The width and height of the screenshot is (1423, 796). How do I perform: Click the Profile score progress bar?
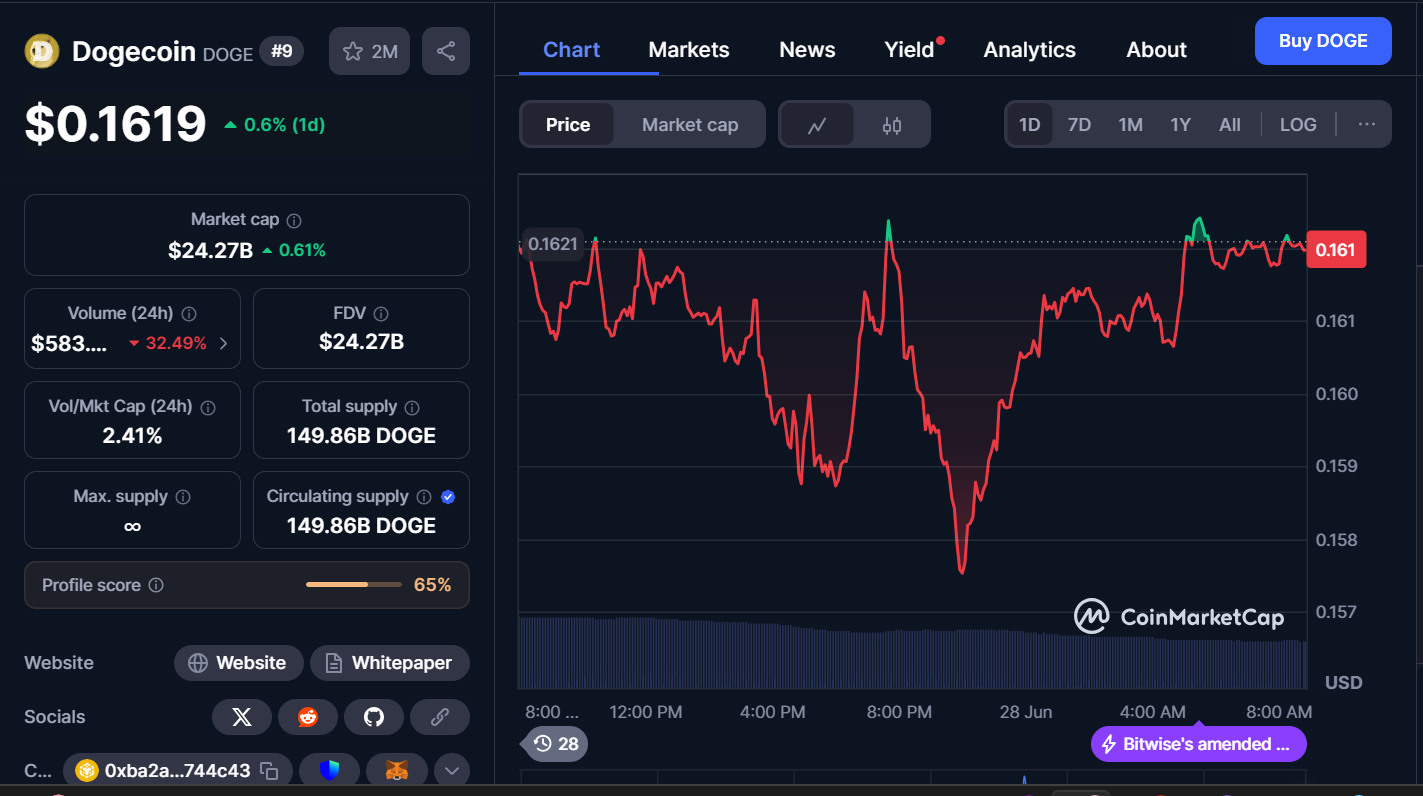coord(353,584)
